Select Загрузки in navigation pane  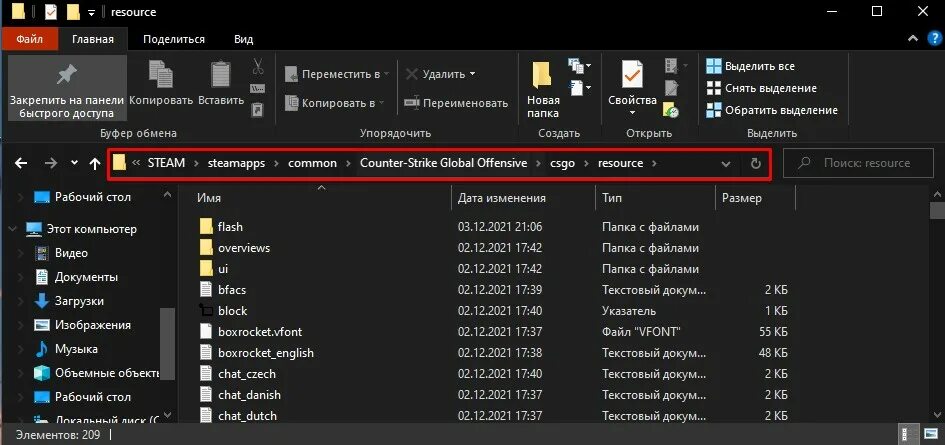[79, 301]
